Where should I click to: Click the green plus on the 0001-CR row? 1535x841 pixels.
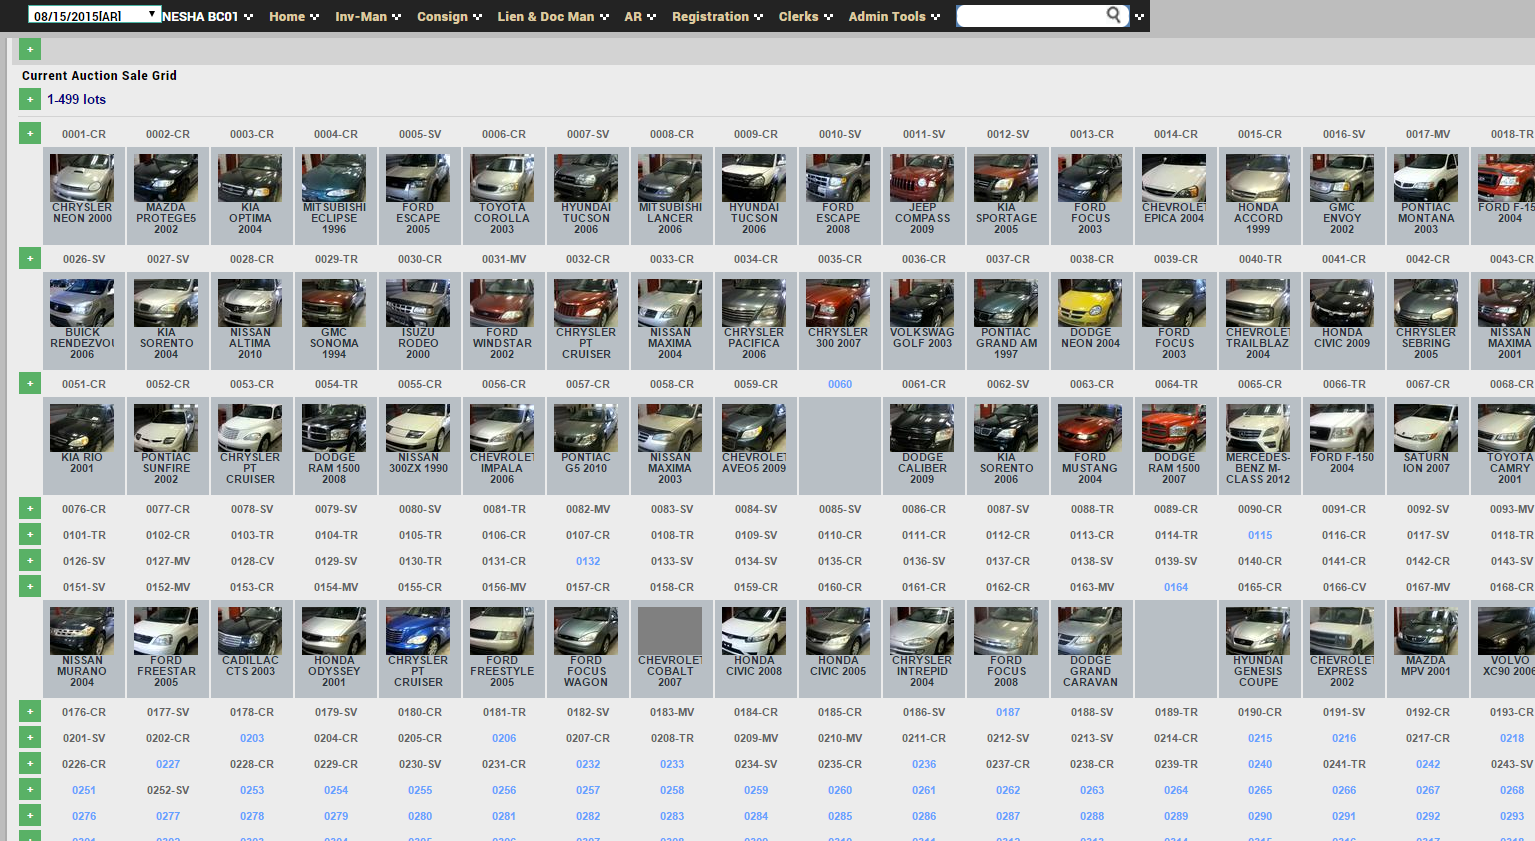(x=30, y=134)
